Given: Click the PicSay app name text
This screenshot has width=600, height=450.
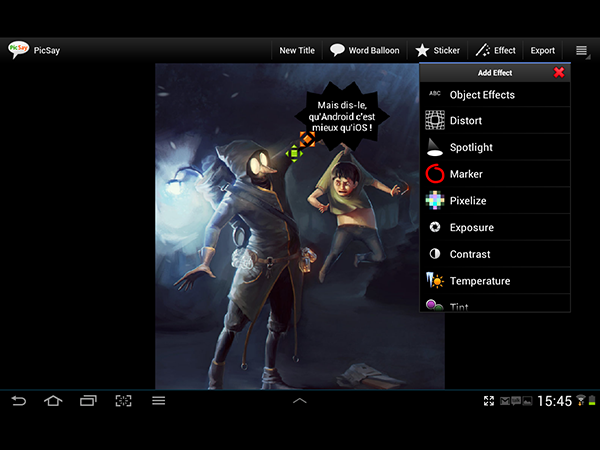Looking at the screenshot, I should [x=47, y=51].
